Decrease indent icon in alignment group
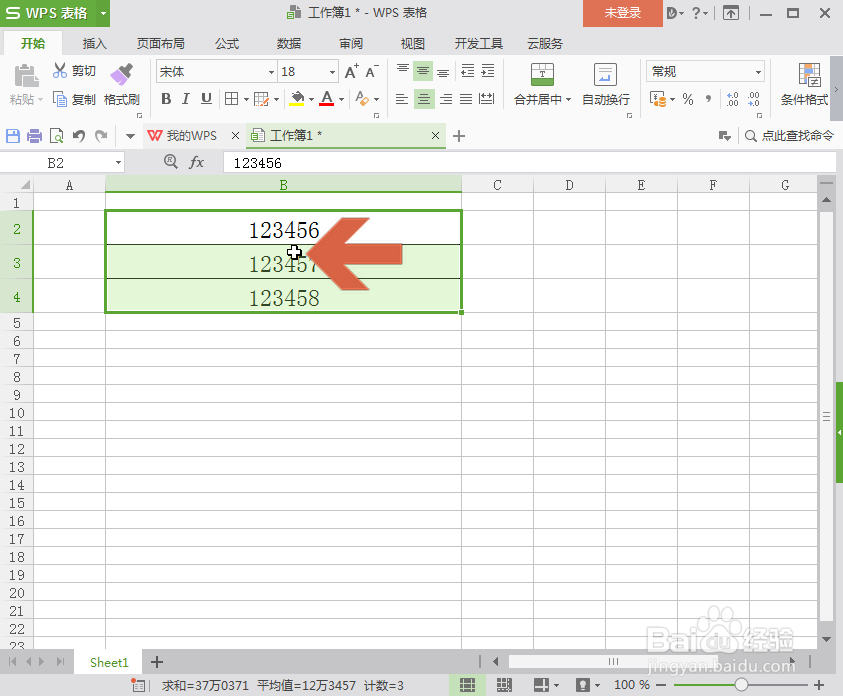Viewport: 843px width, 696px height. click(x=467, y=71)
